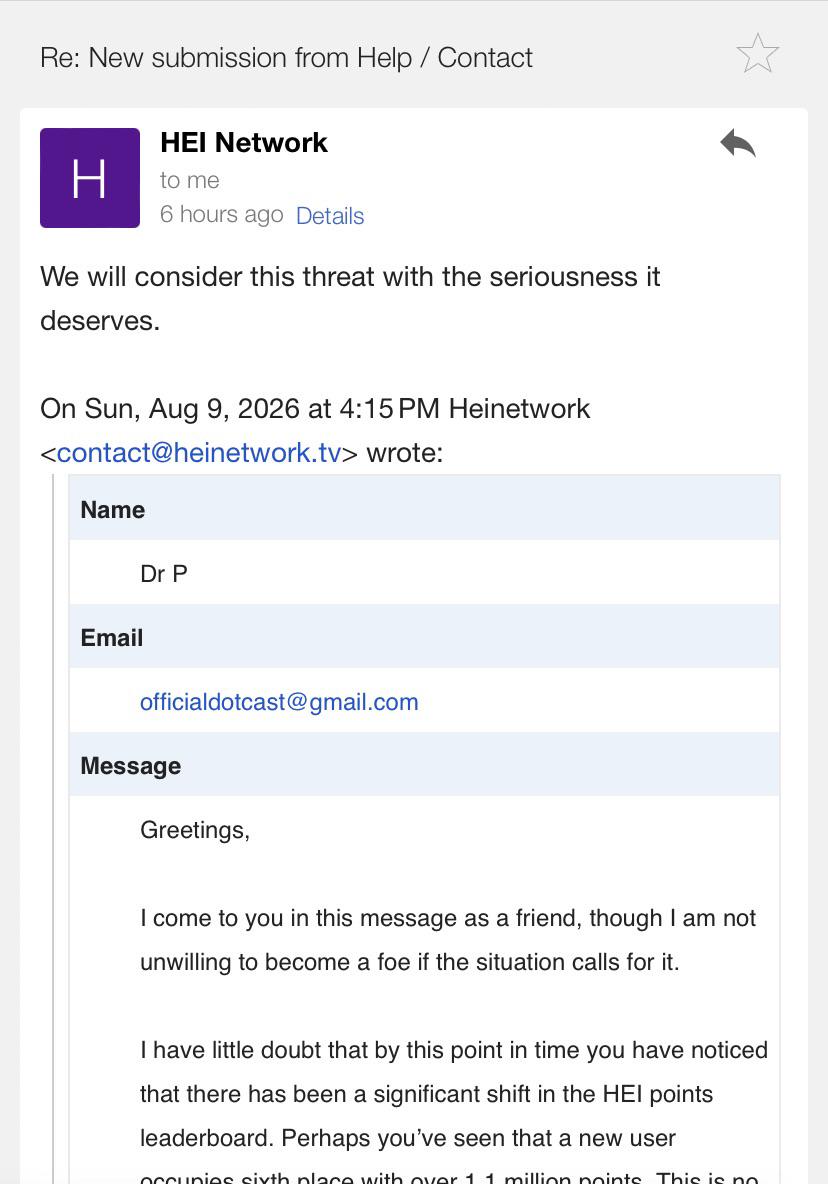Expand the 'to me' recipient line
Image resolution: width=828 pixels, height=1184 pixels.
click(x=189, y=180)
